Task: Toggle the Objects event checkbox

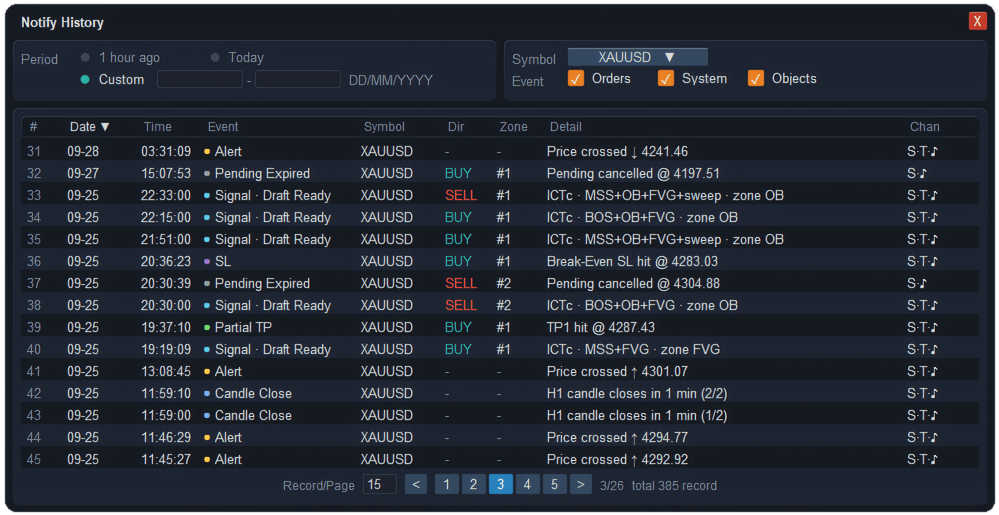Action: click(756, 79)
